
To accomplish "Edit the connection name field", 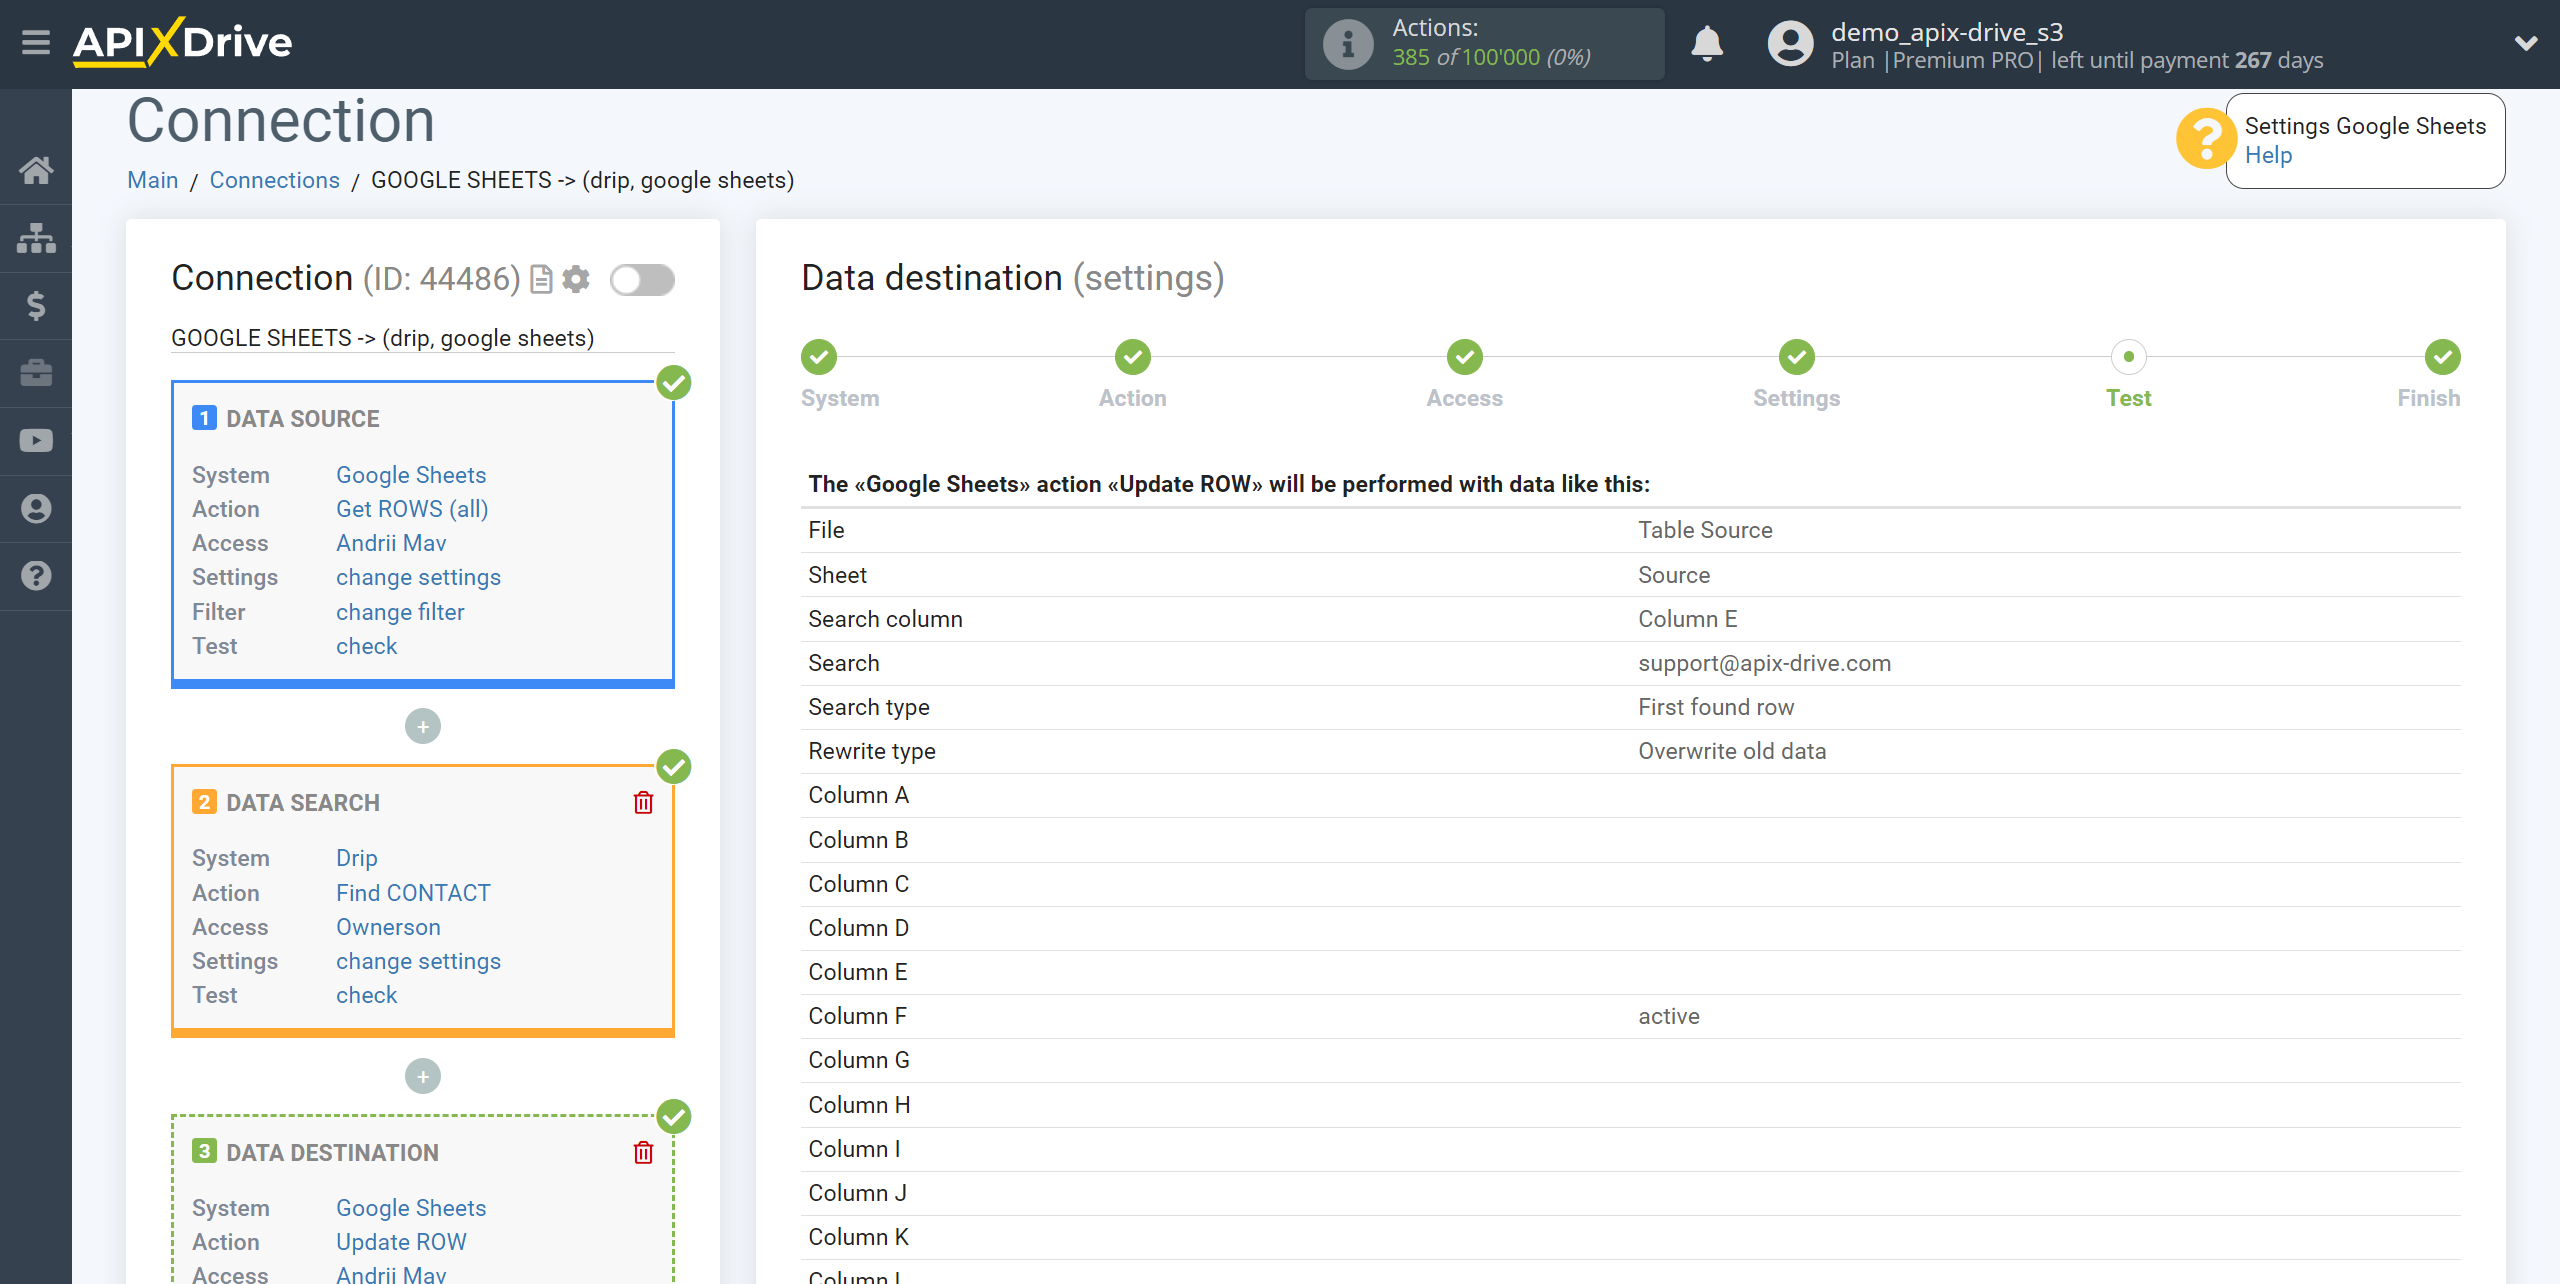I will 423,338.
